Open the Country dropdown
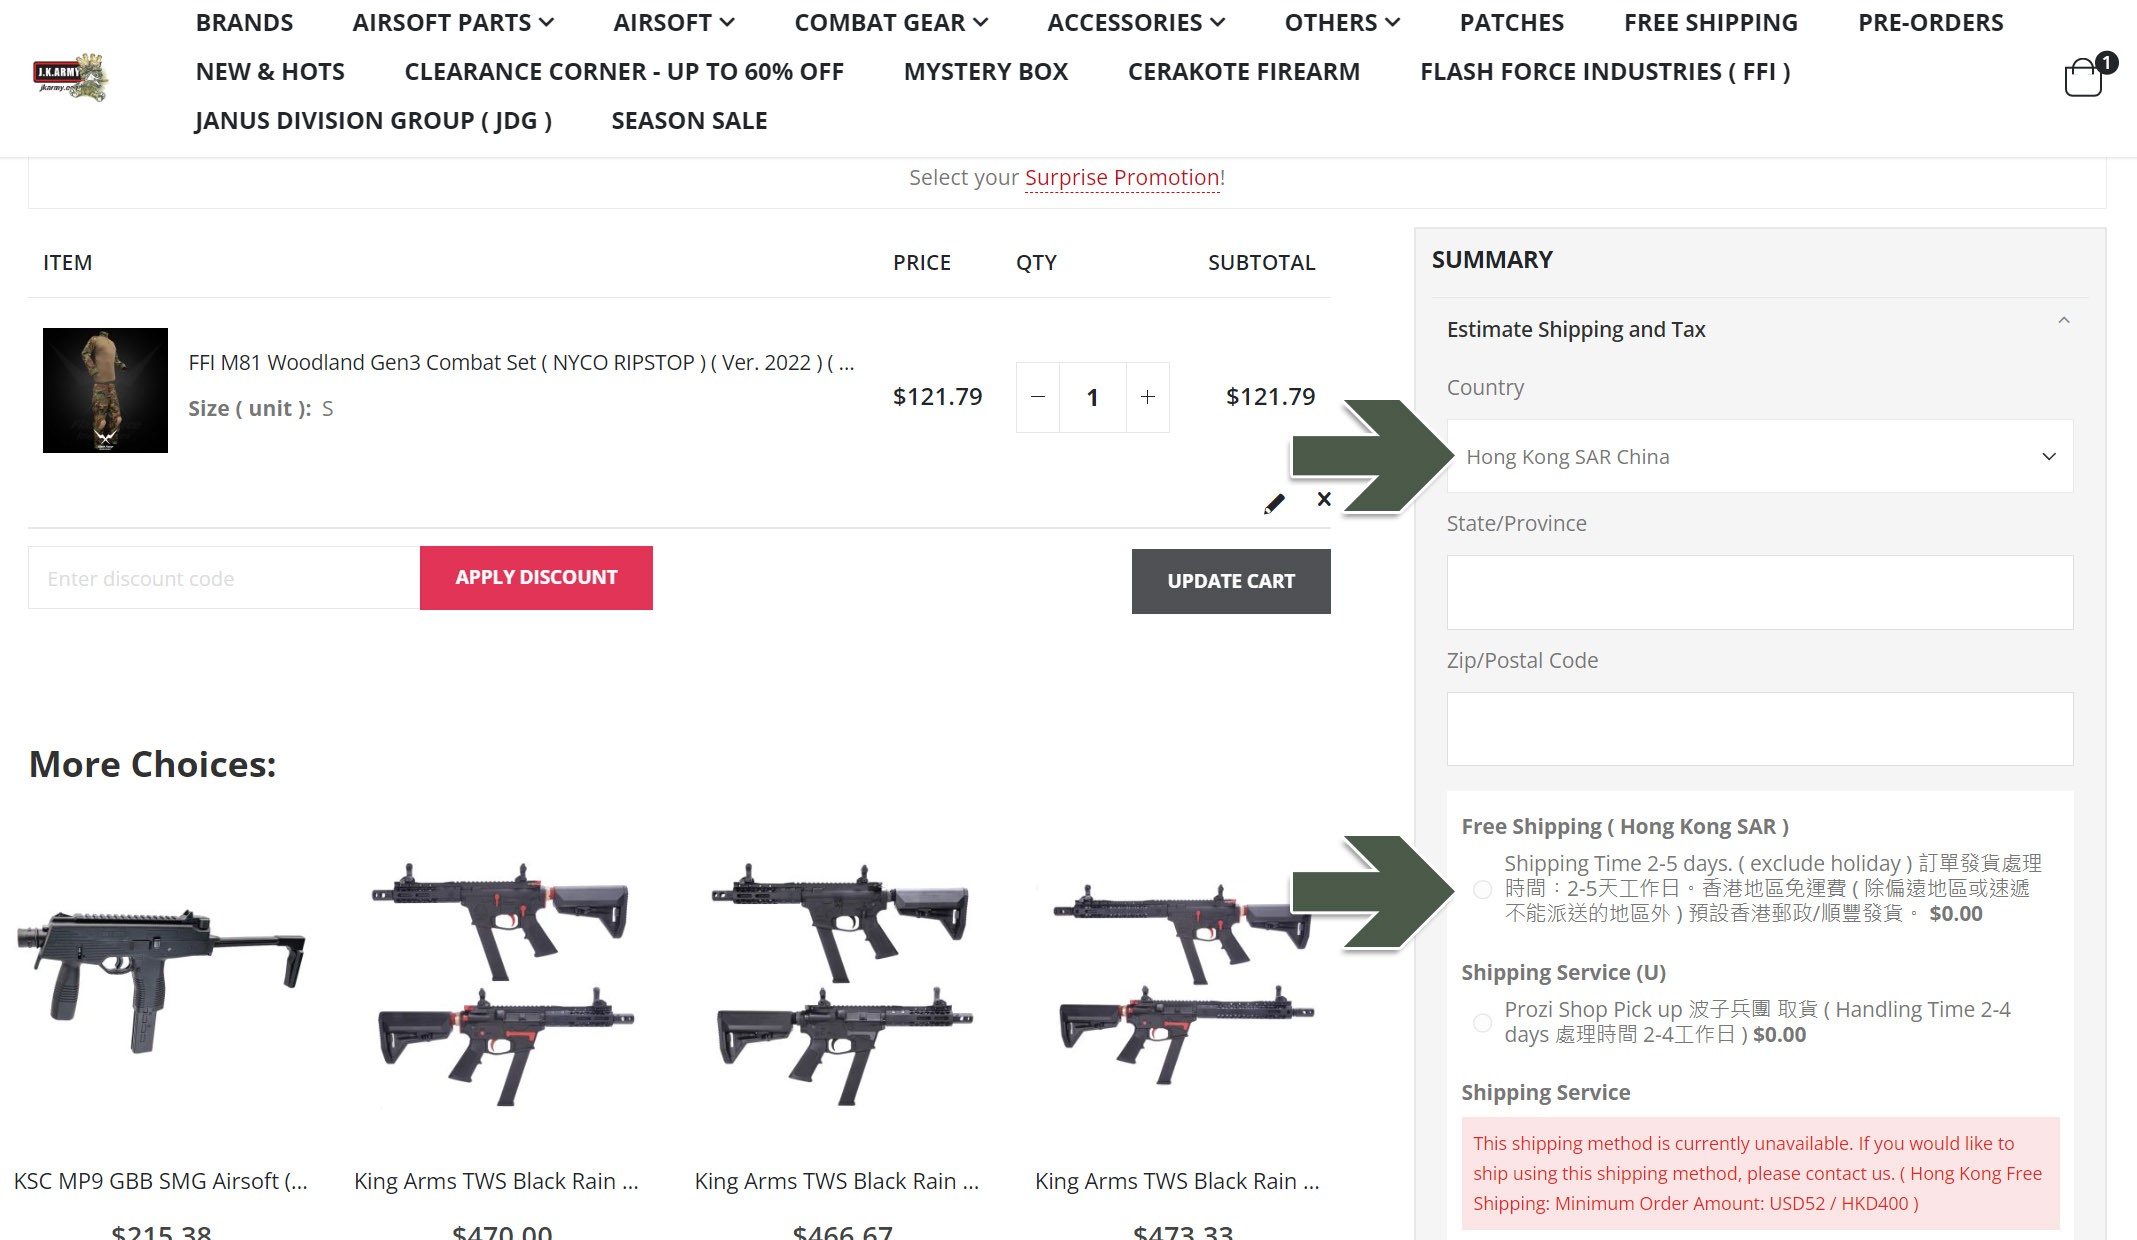Image resolution: width=2137 pixels, height=1240 pixels. click(1759, 457)
